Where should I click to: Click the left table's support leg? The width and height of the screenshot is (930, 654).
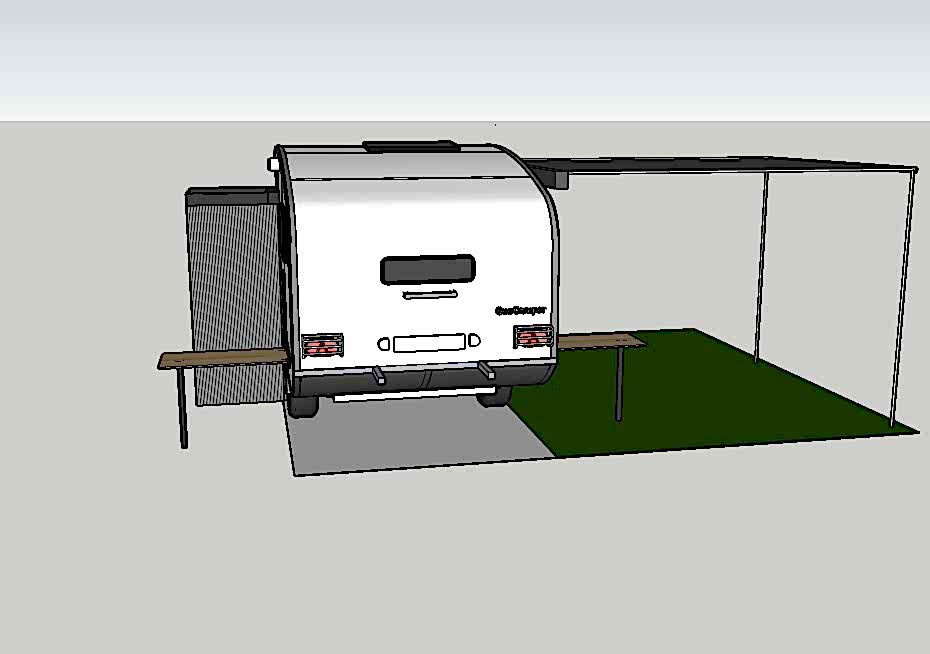coord(182,408)
